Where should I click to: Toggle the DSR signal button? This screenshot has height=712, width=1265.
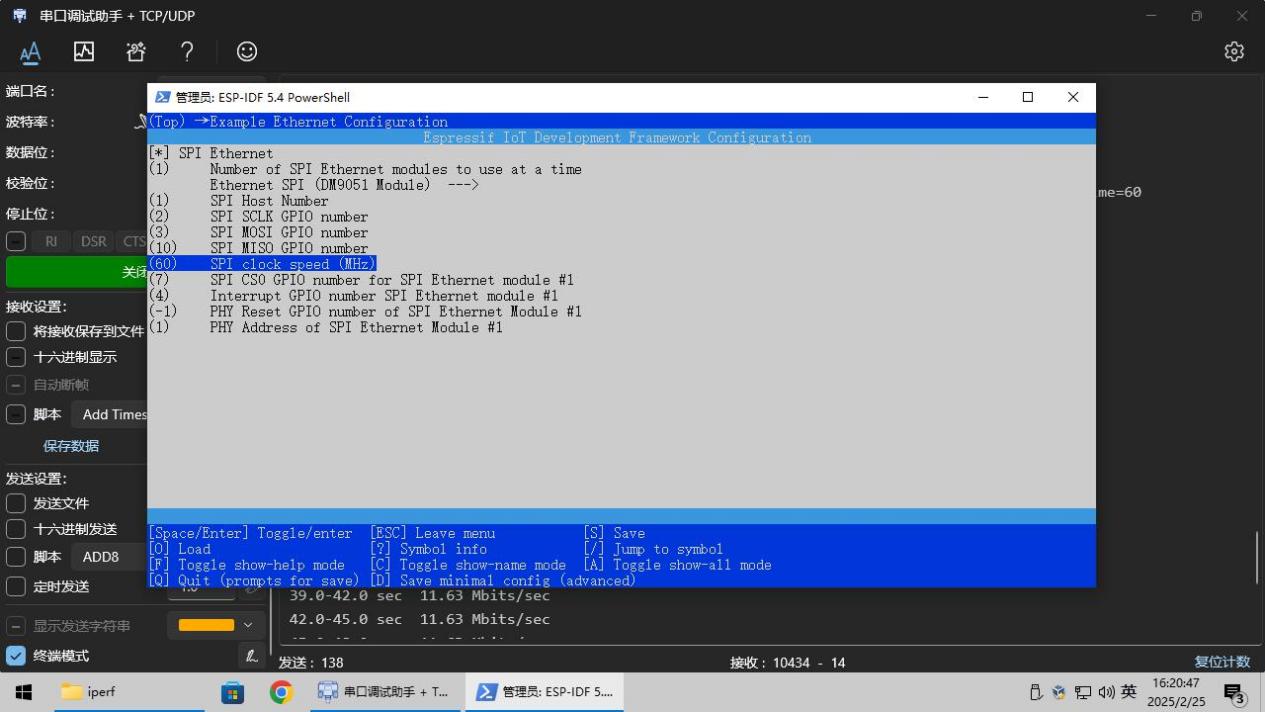93,241
